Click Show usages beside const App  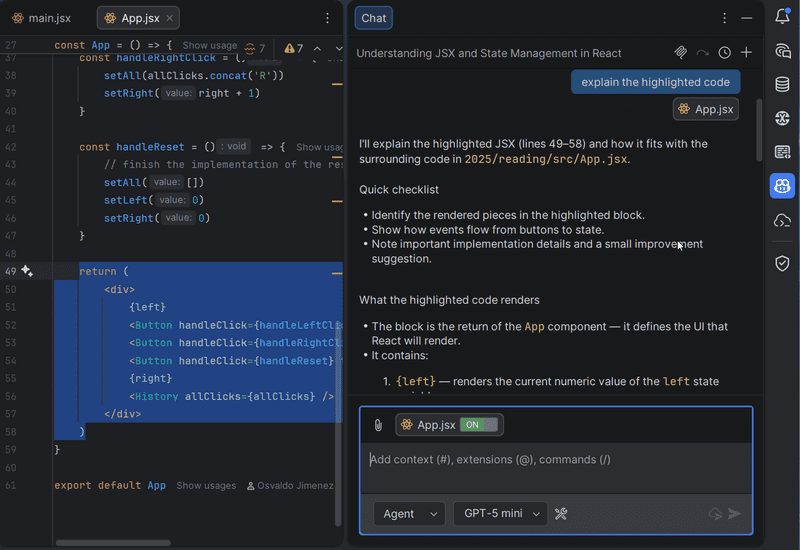pos(210,45)
